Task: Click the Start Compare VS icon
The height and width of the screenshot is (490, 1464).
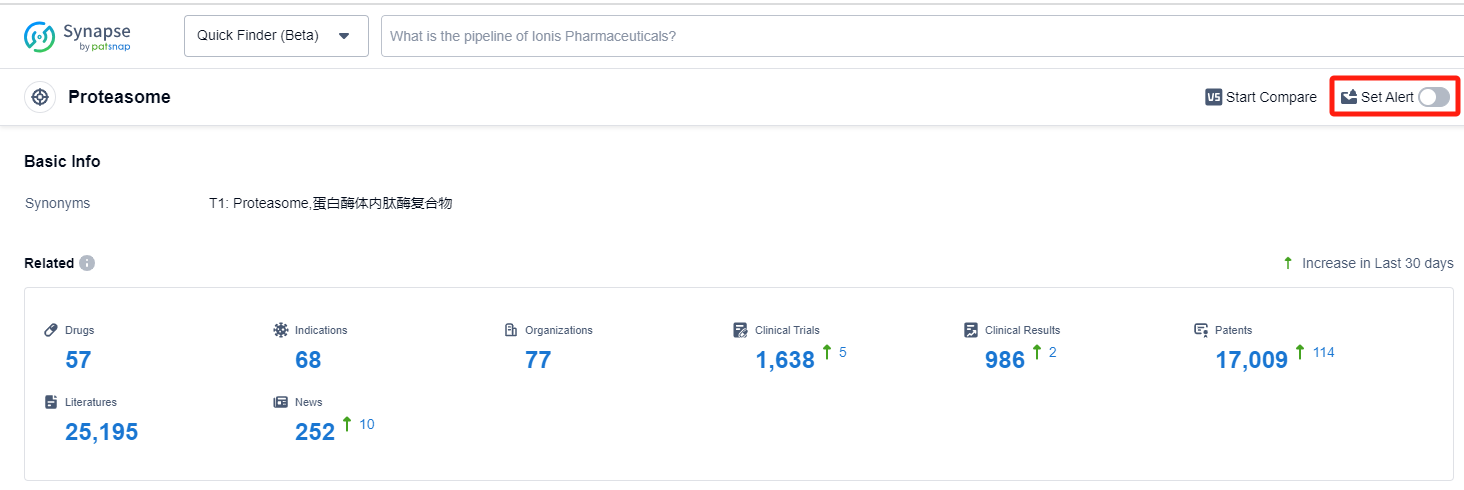Action: 1213,97
